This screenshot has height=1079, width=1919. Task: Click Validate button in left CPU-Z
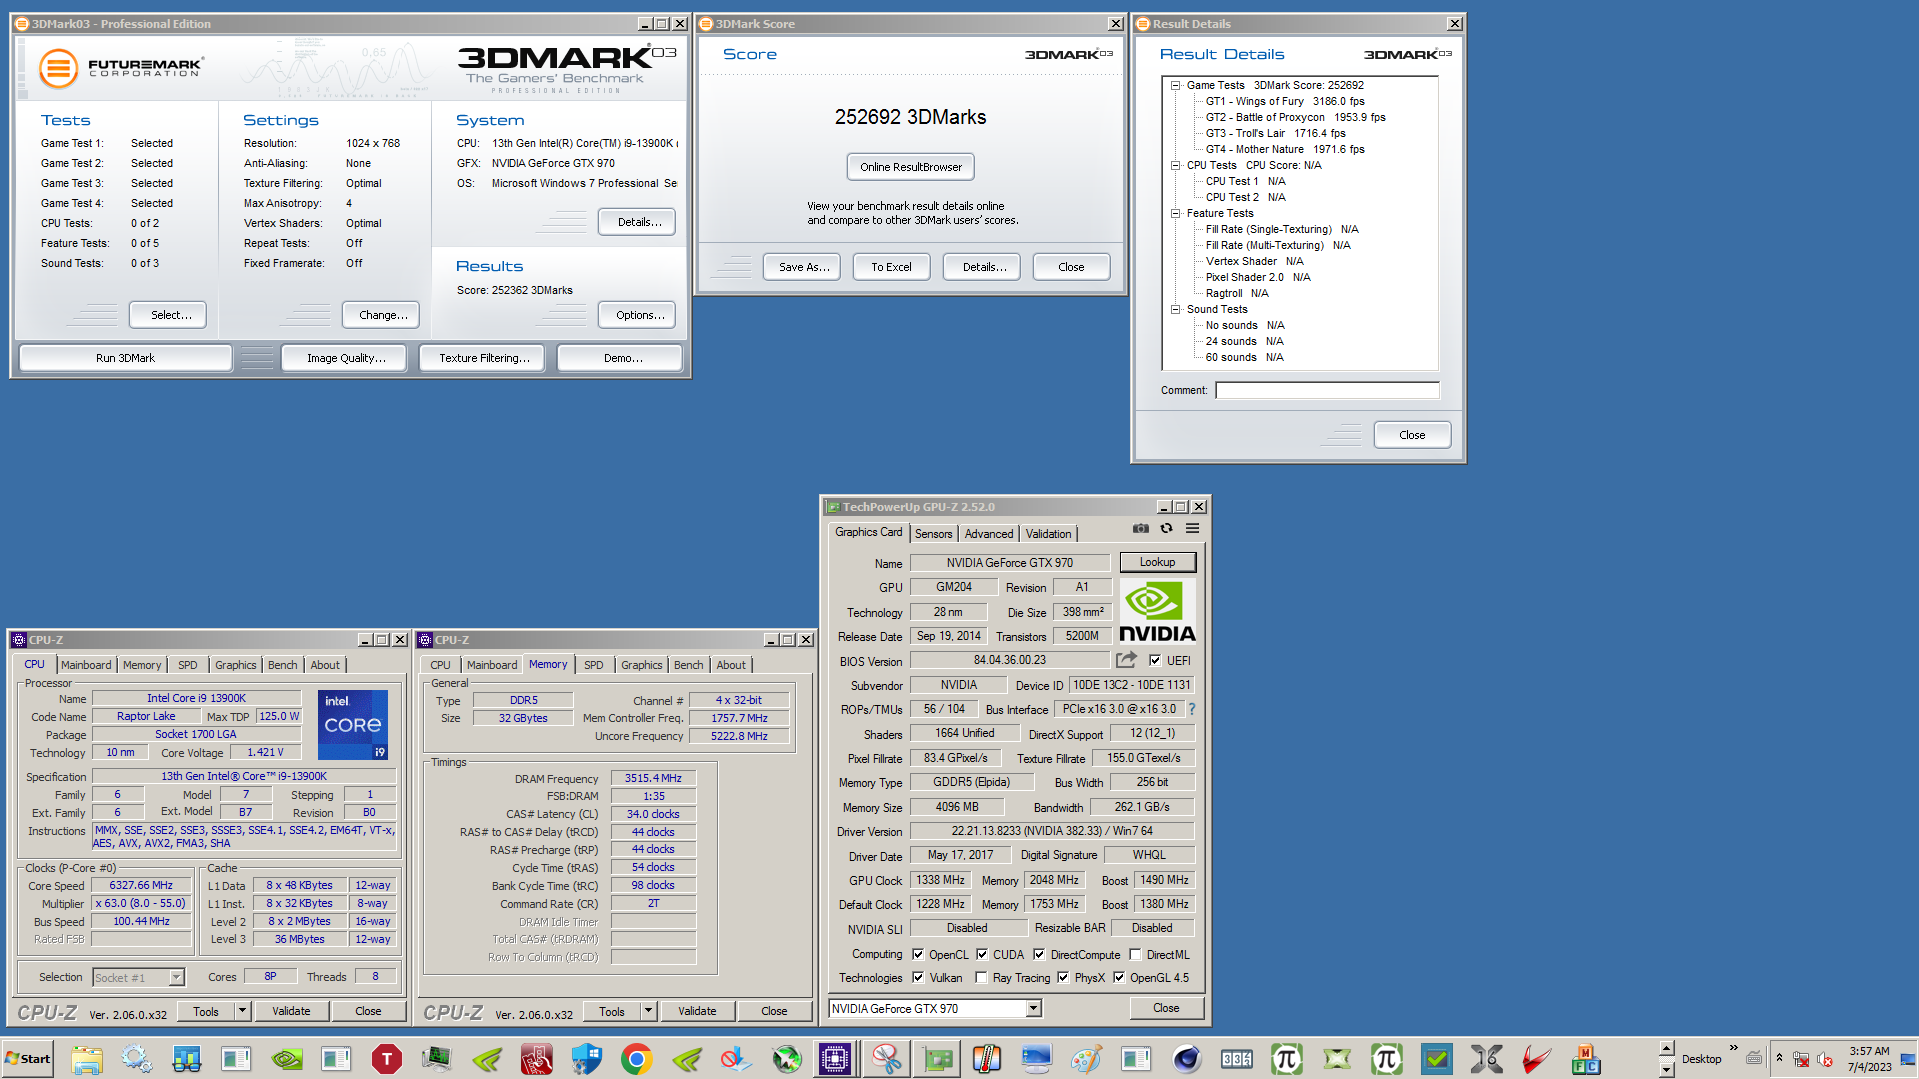291,1011
